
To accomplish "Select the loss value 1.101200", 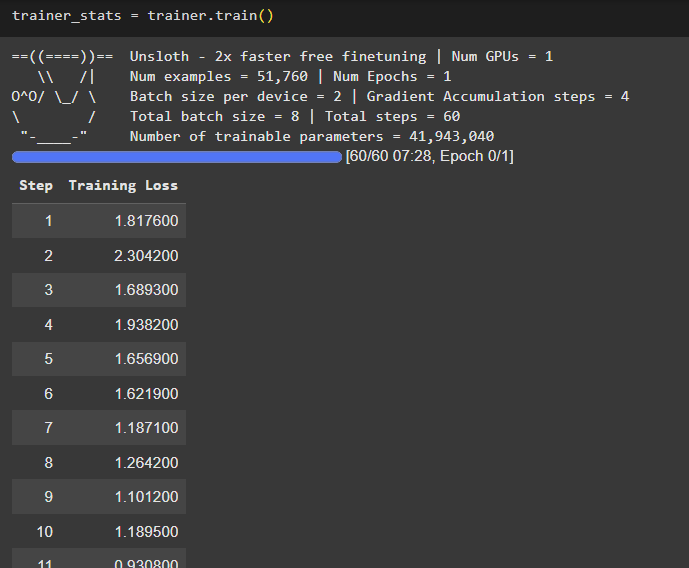I will (x=146, y=497).
